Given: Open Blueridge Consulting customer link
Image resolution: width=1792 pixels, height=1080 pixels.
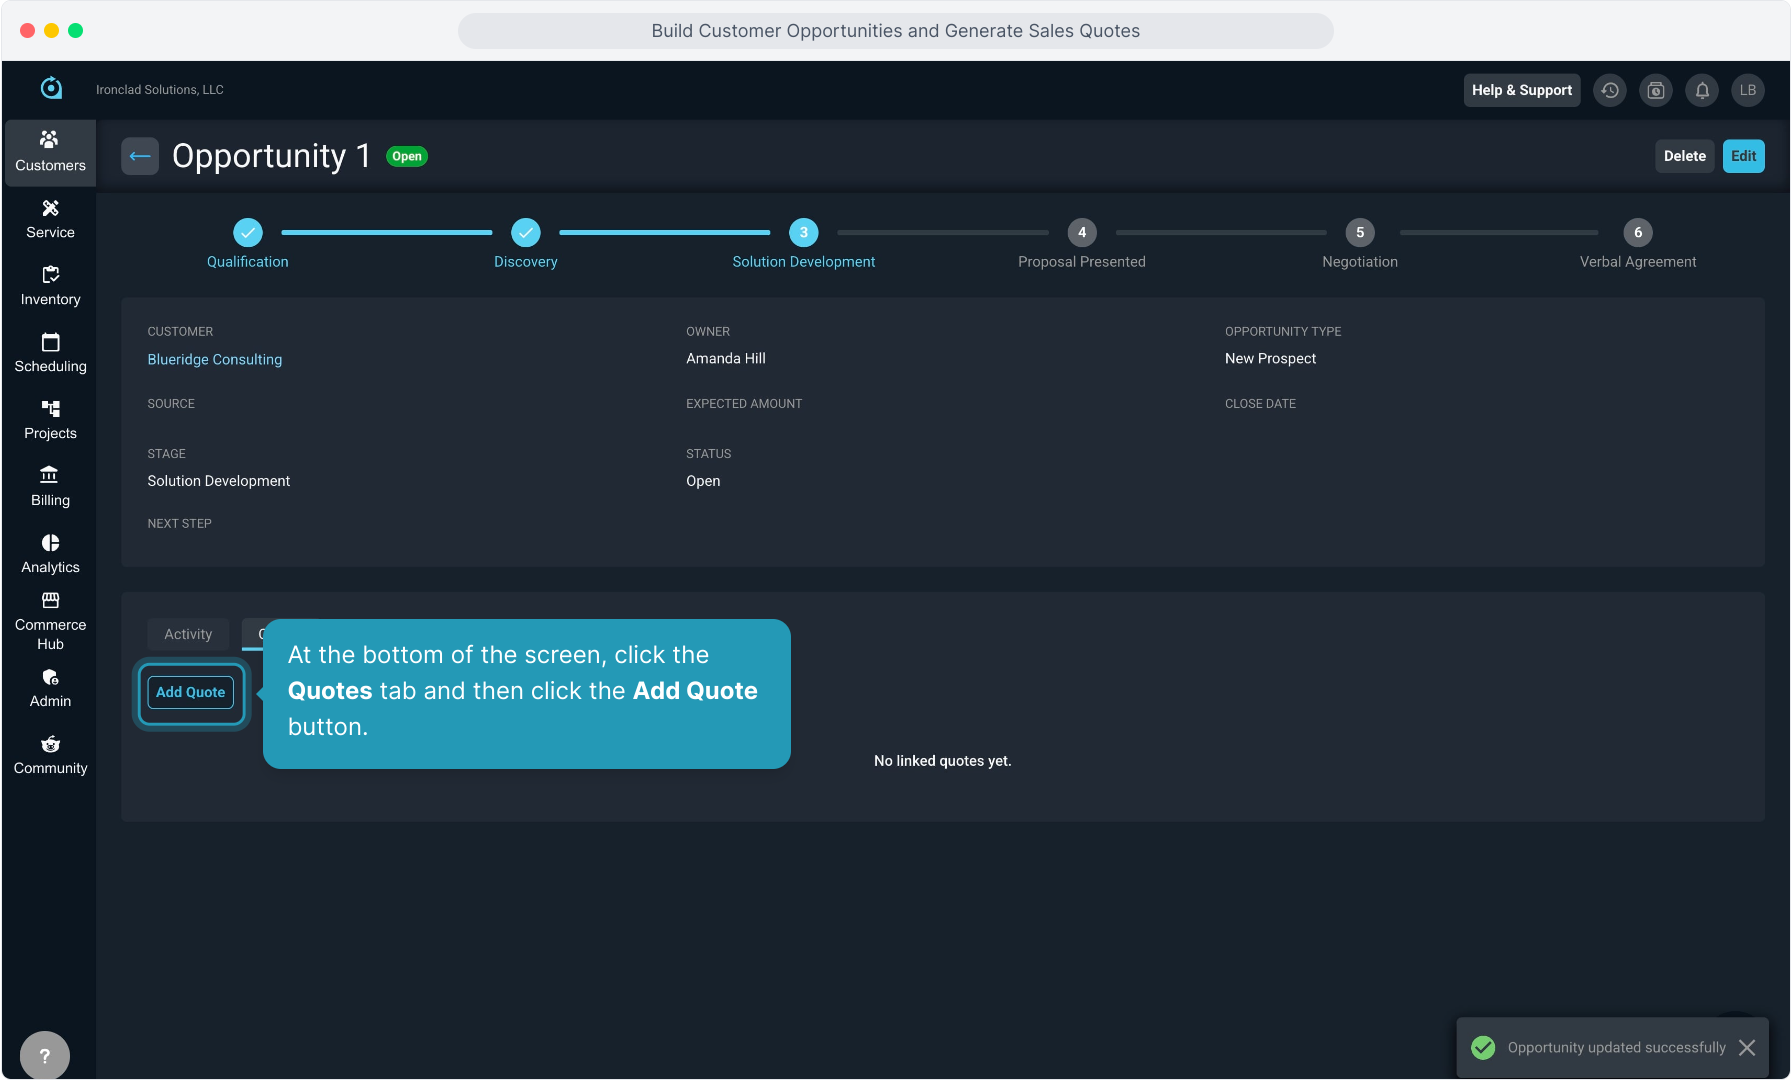Looking at the screenshot, I should coord(215,359).
